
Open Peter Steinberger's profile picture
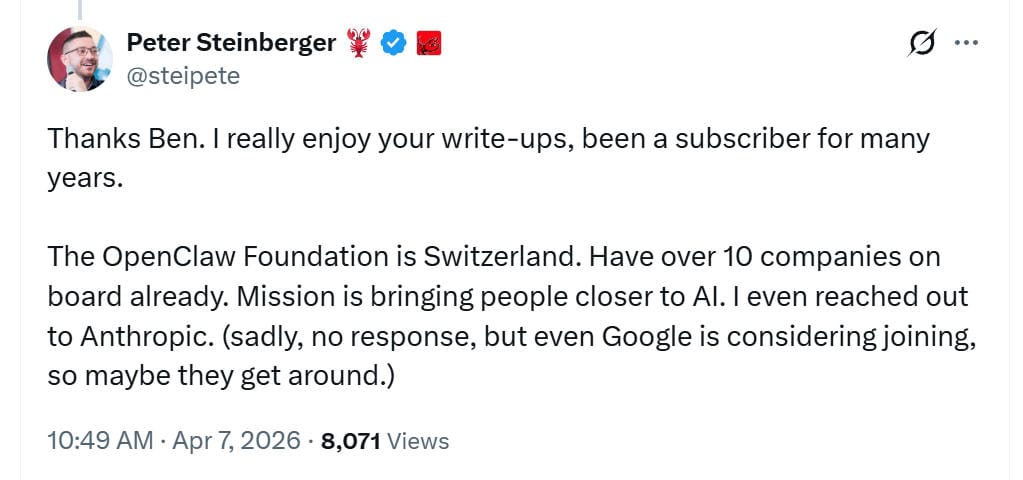coord(80,59)
